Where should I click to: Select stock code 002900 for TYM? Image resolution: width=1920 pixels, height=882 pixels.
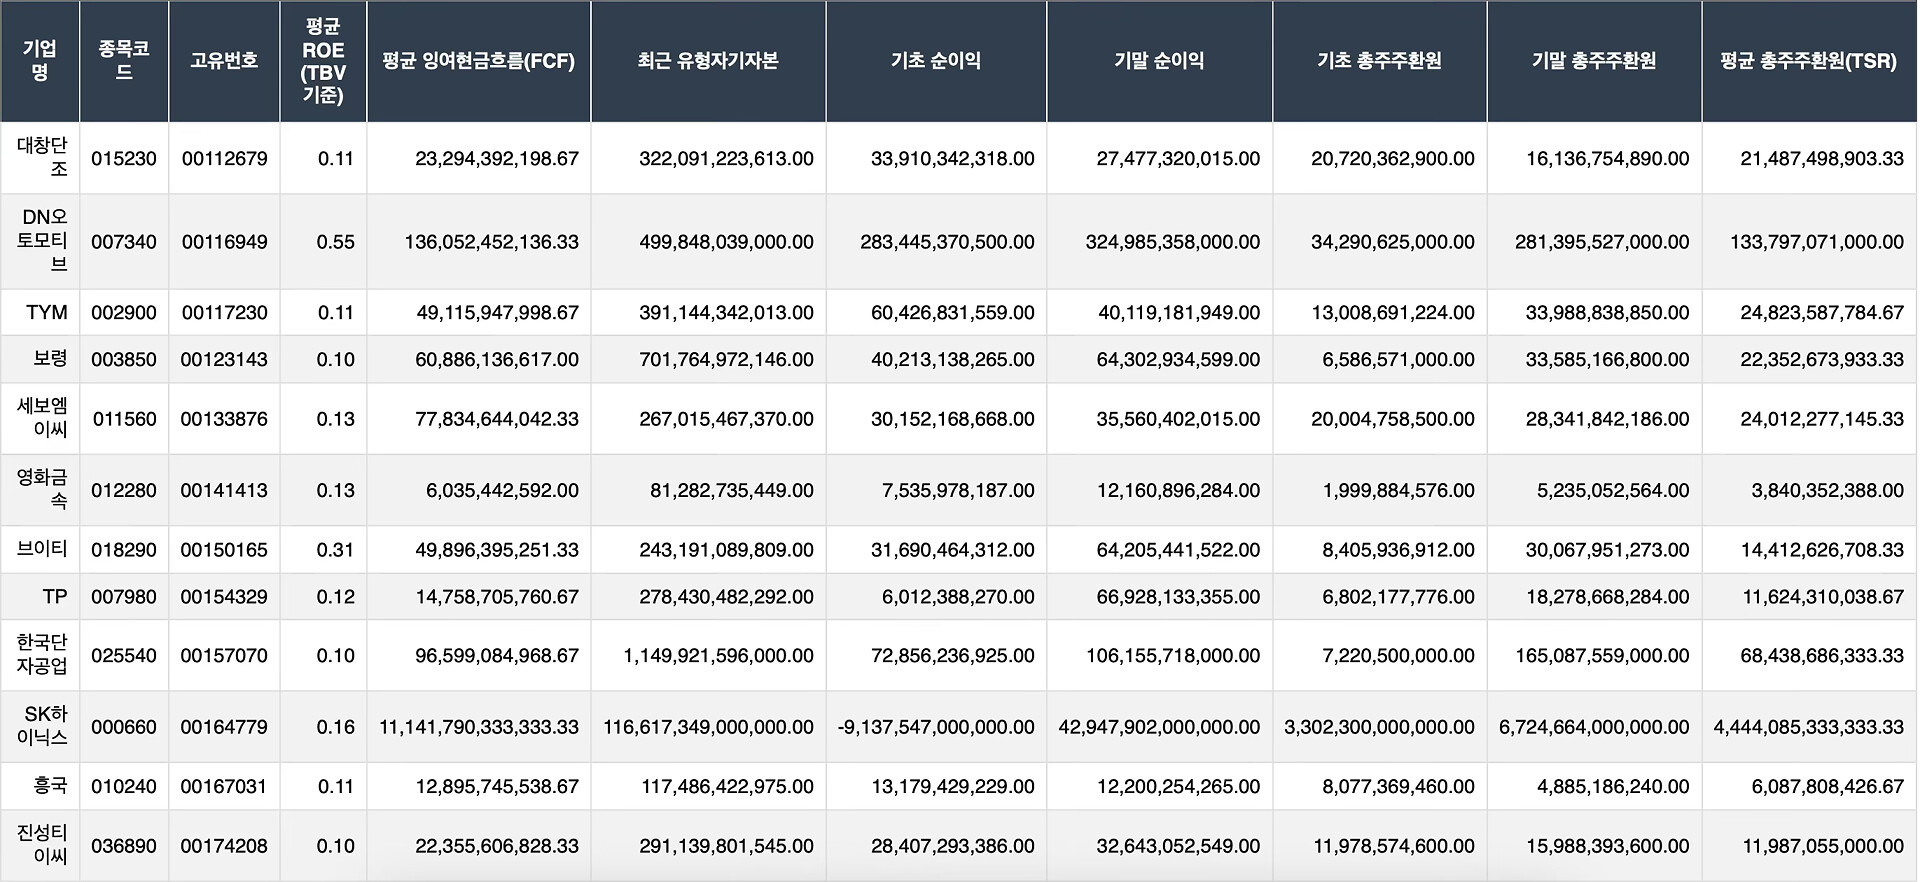point(124,313)
